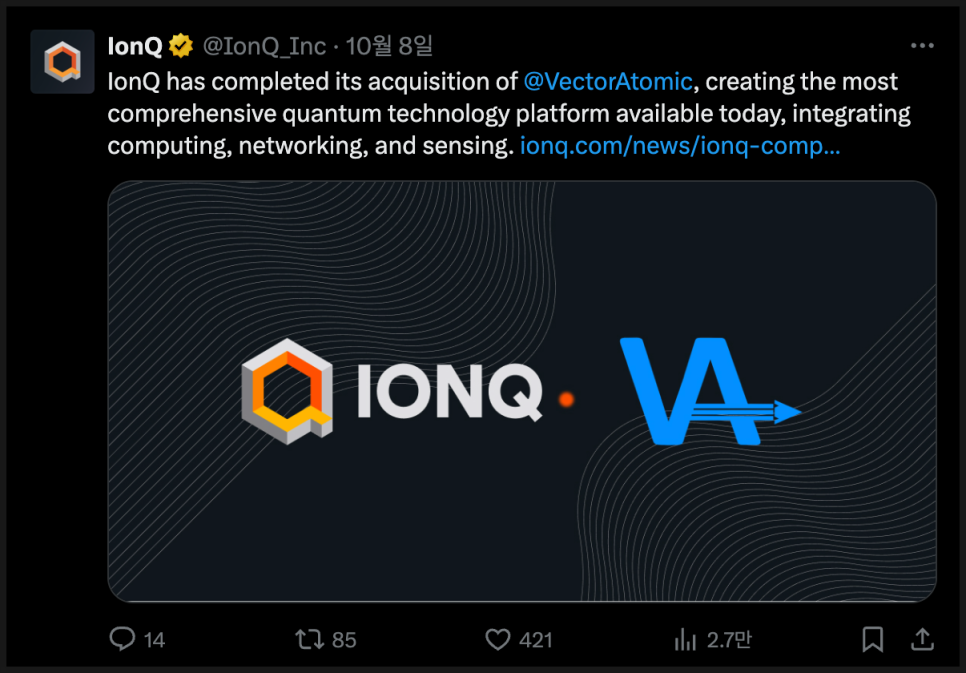Click the like count 421

536,640
